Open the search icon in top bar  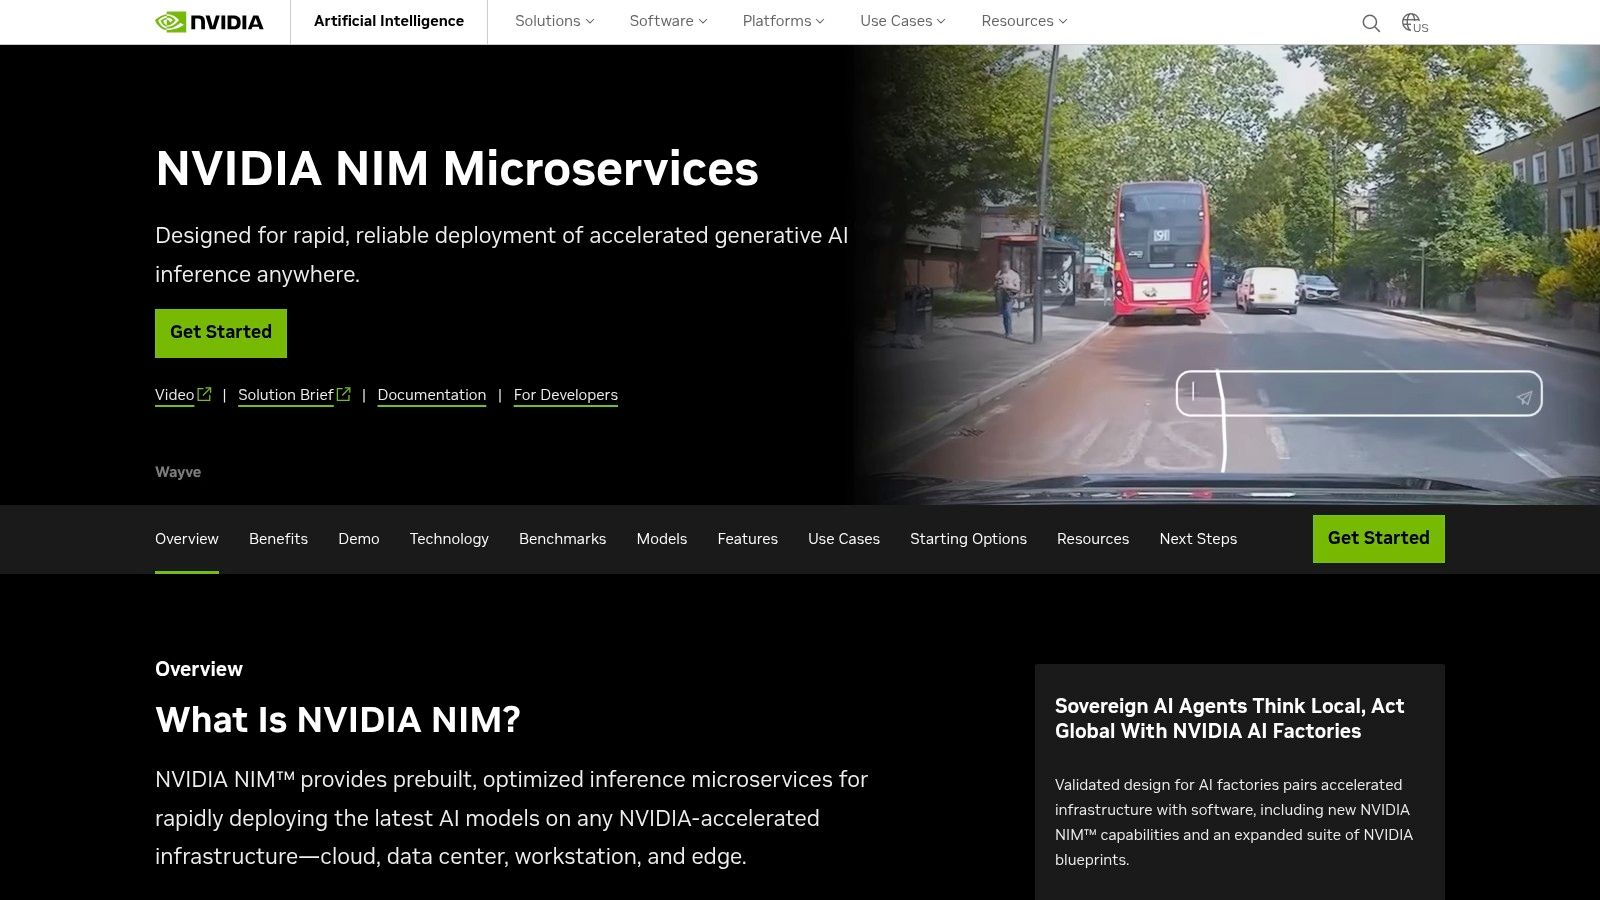[1370, 22]
